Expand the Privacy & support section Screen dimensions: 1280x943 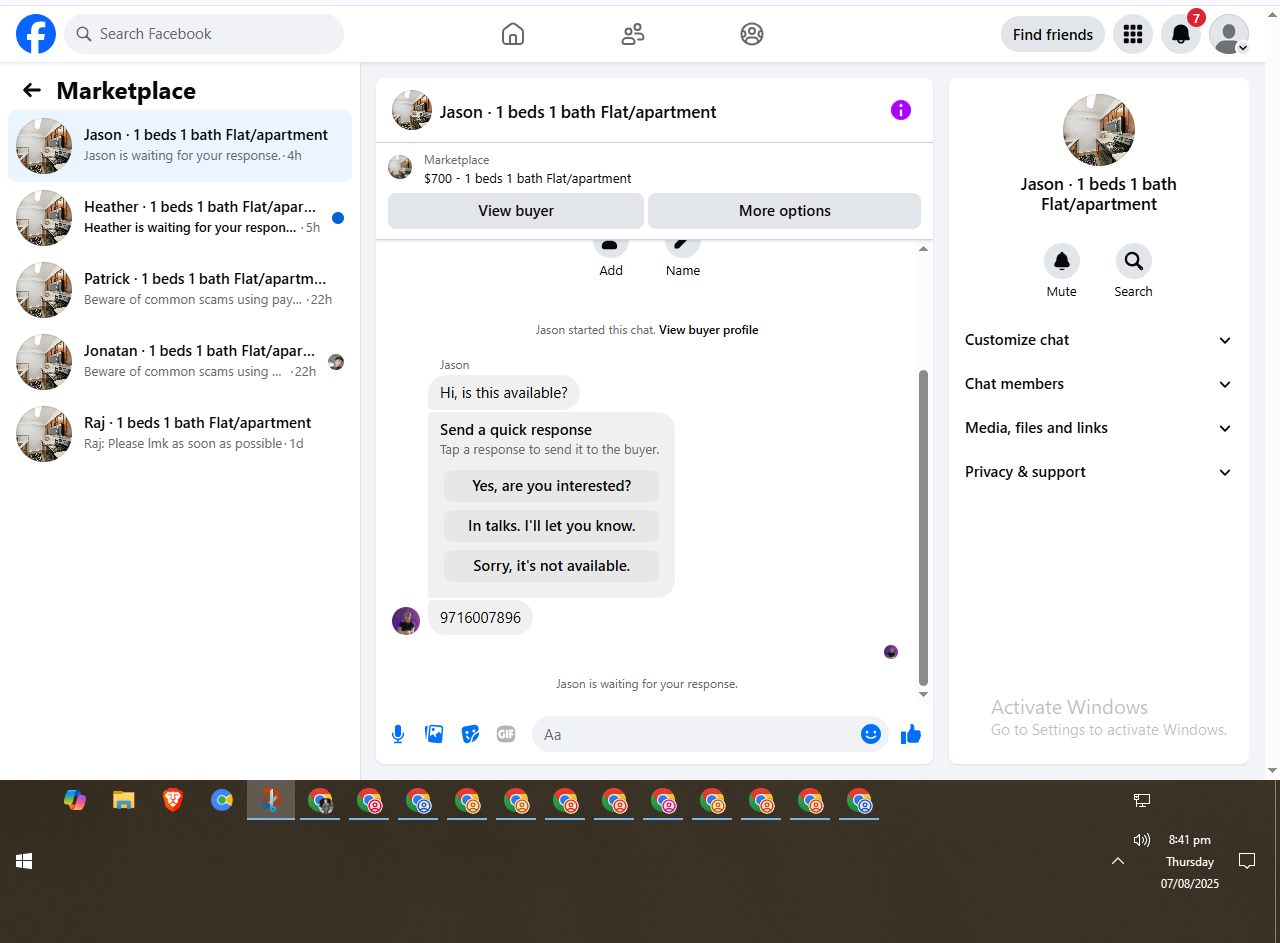pos(1099,472)
